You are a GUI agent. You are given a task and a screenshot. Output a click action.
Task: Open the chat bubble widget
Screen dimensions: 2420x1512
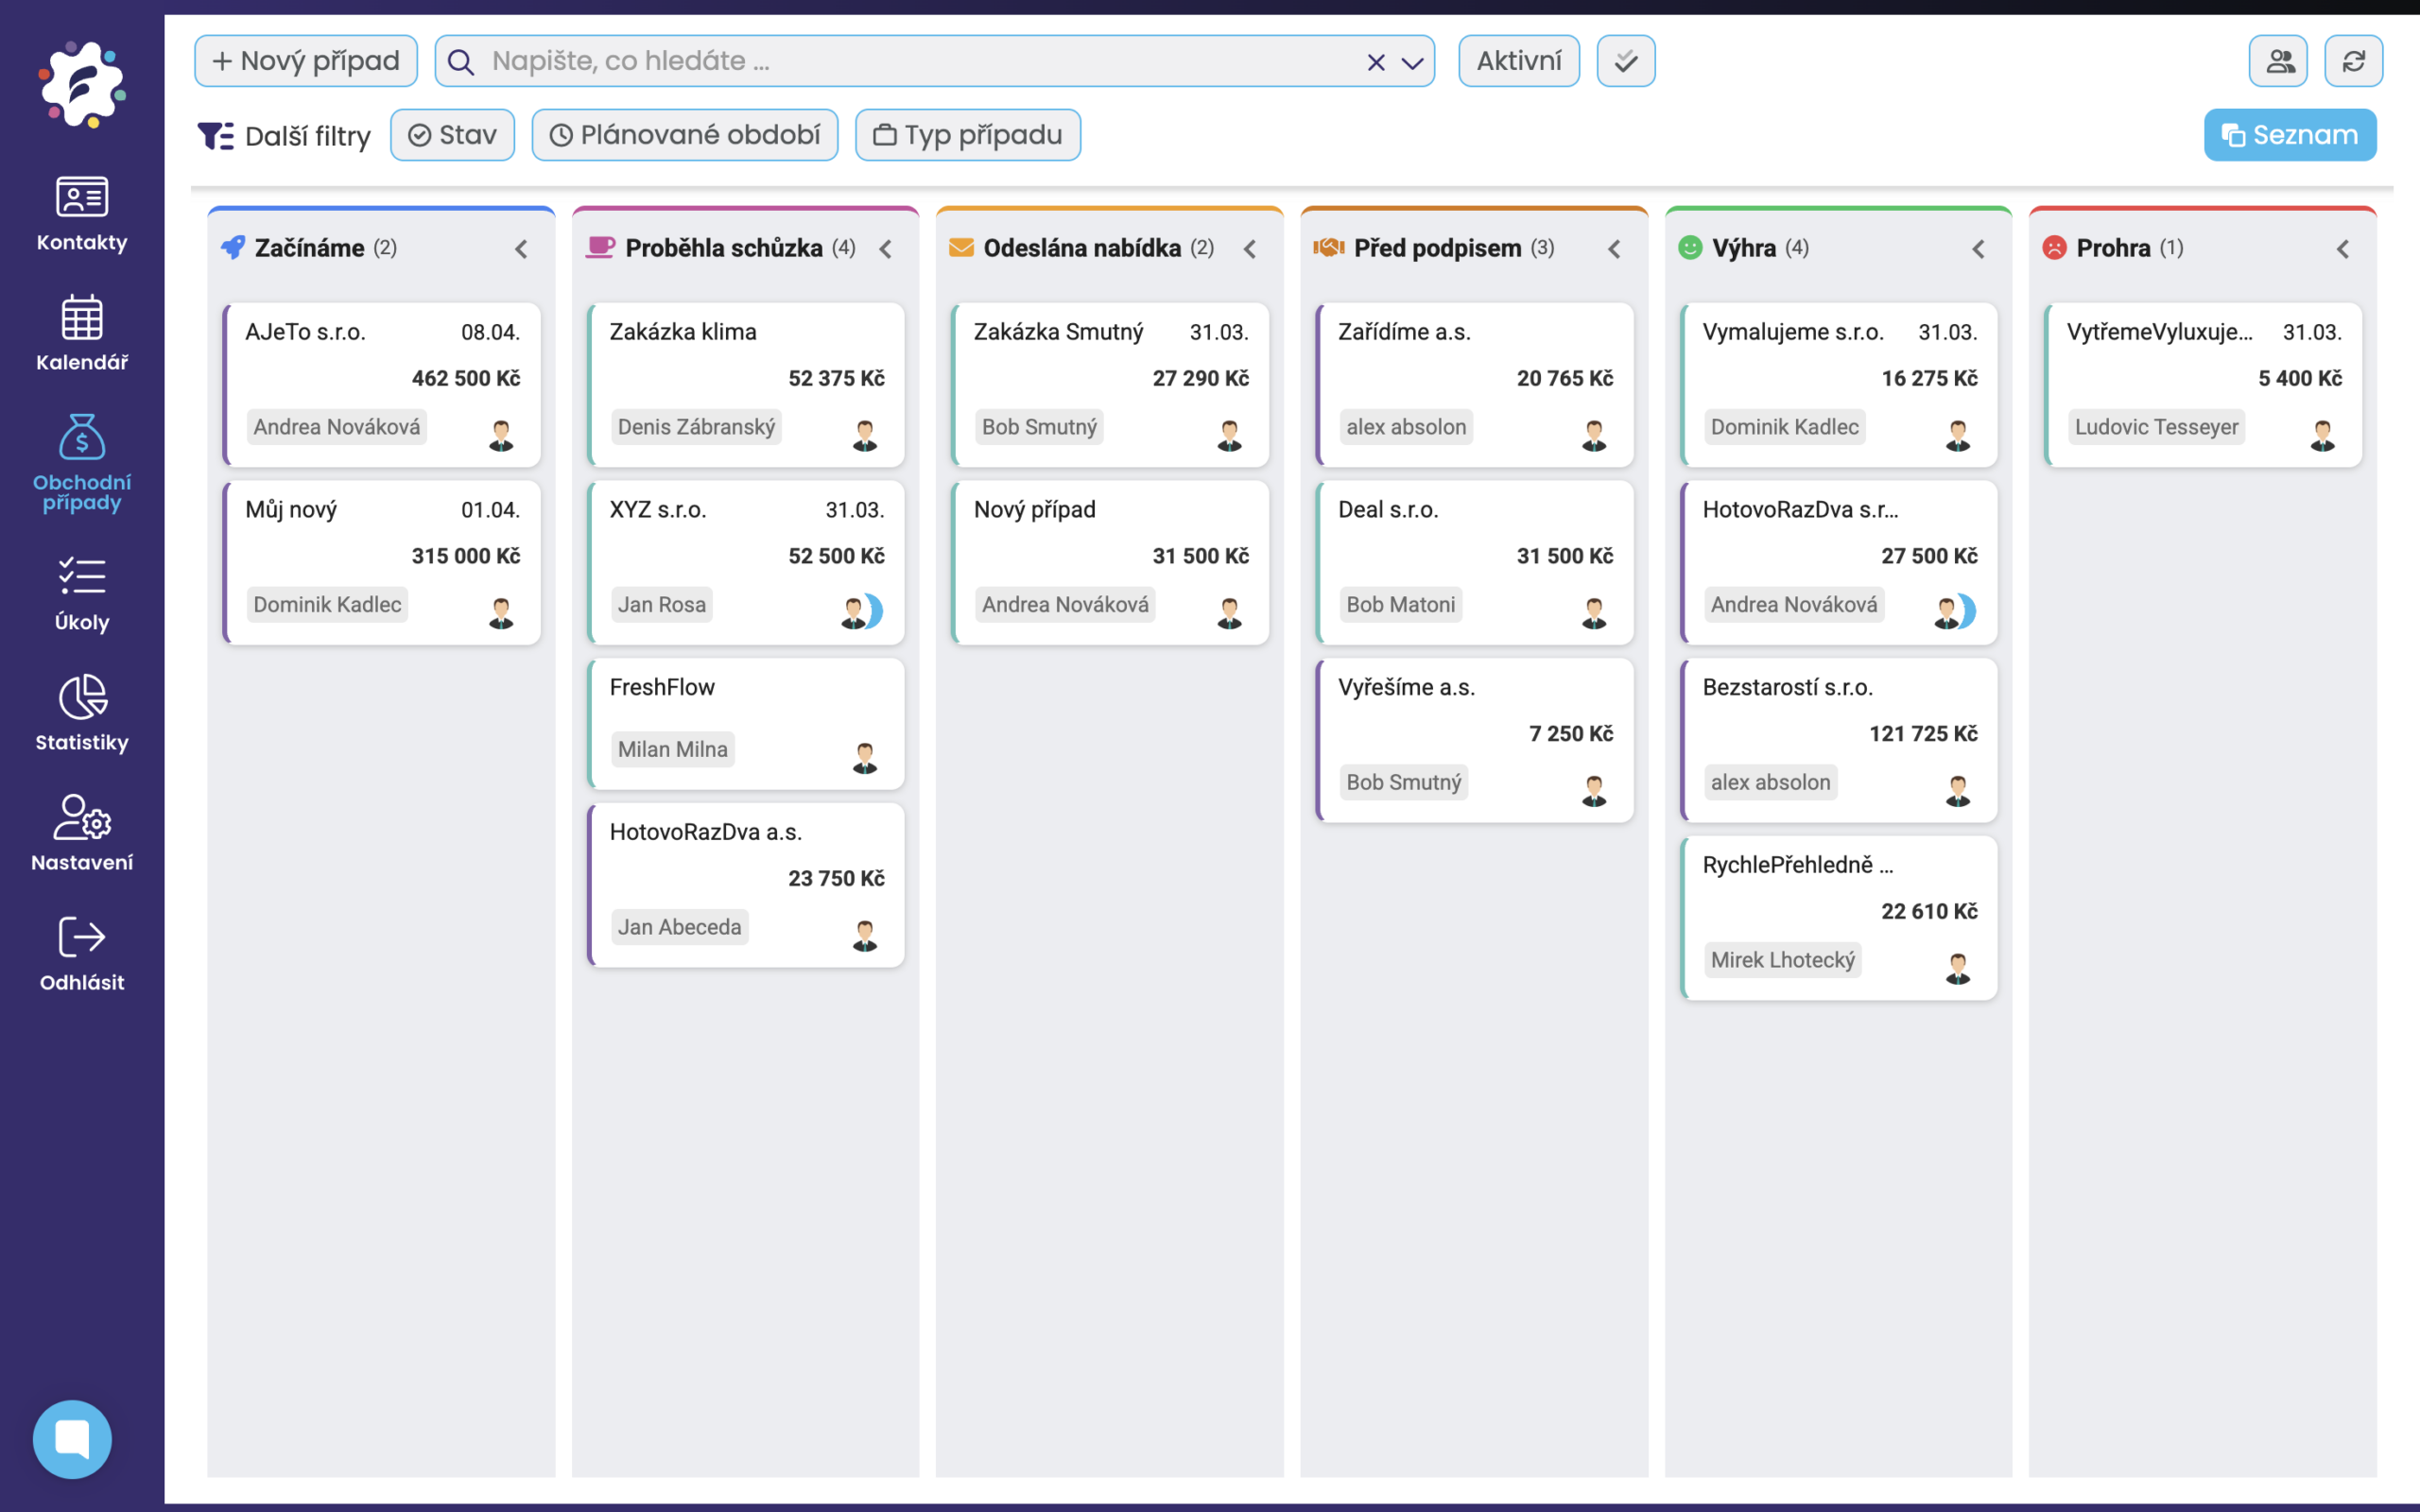[72, 1438]
